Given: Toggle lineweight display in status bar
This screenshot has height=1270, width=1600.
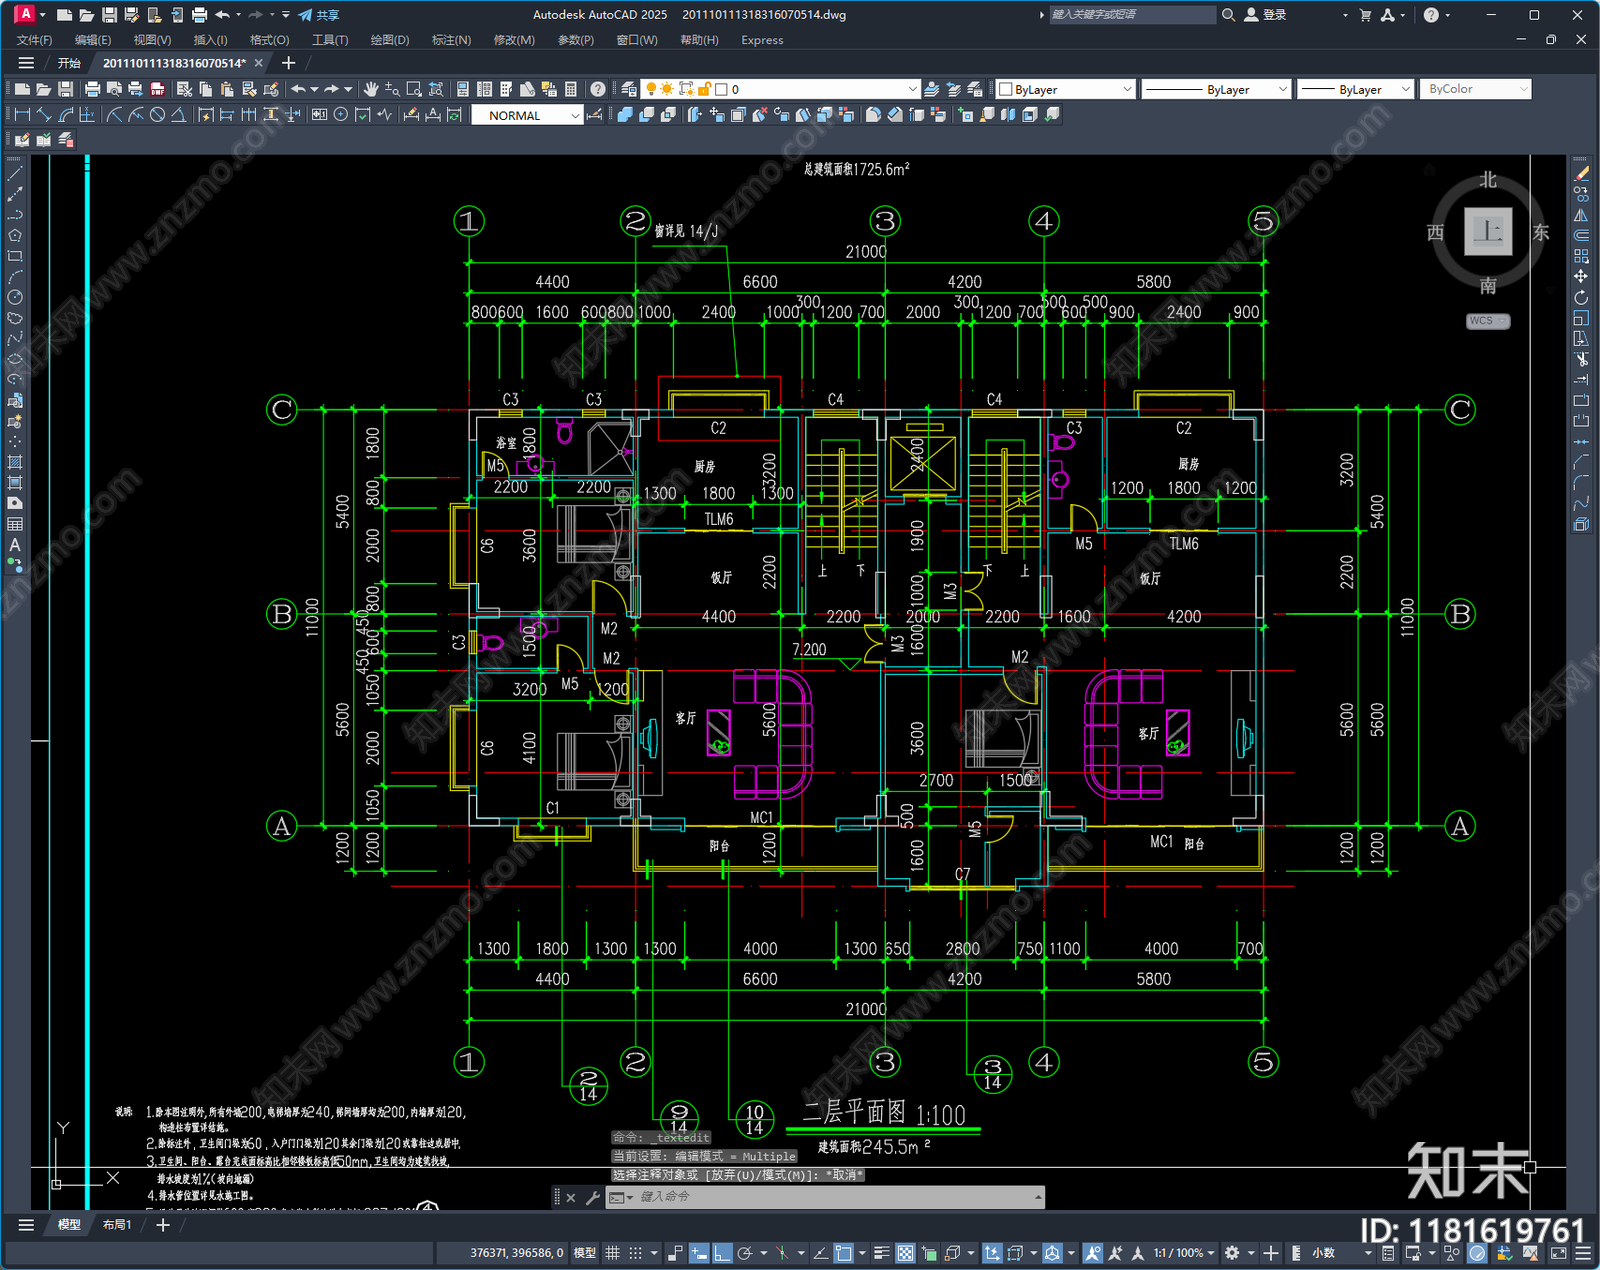Looking at the screenshot, I should (x=882, y=1253).
